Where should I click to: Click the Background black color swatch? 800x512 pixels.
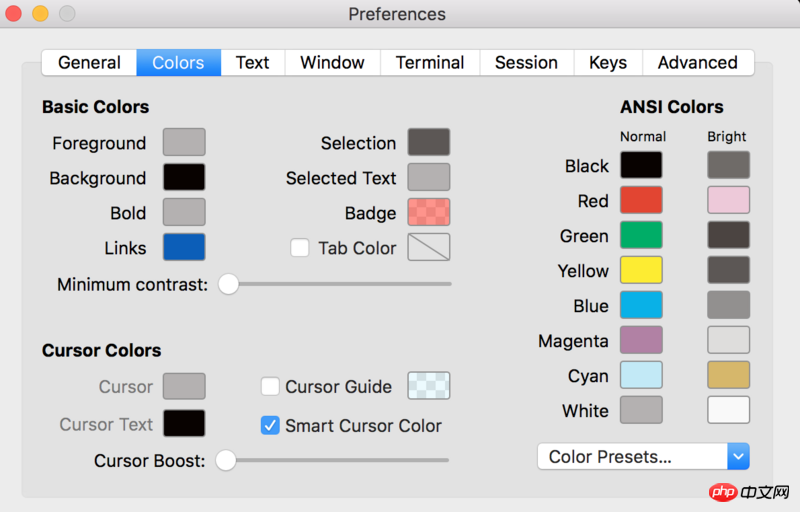pyautogui.click(x=184, y=177)
